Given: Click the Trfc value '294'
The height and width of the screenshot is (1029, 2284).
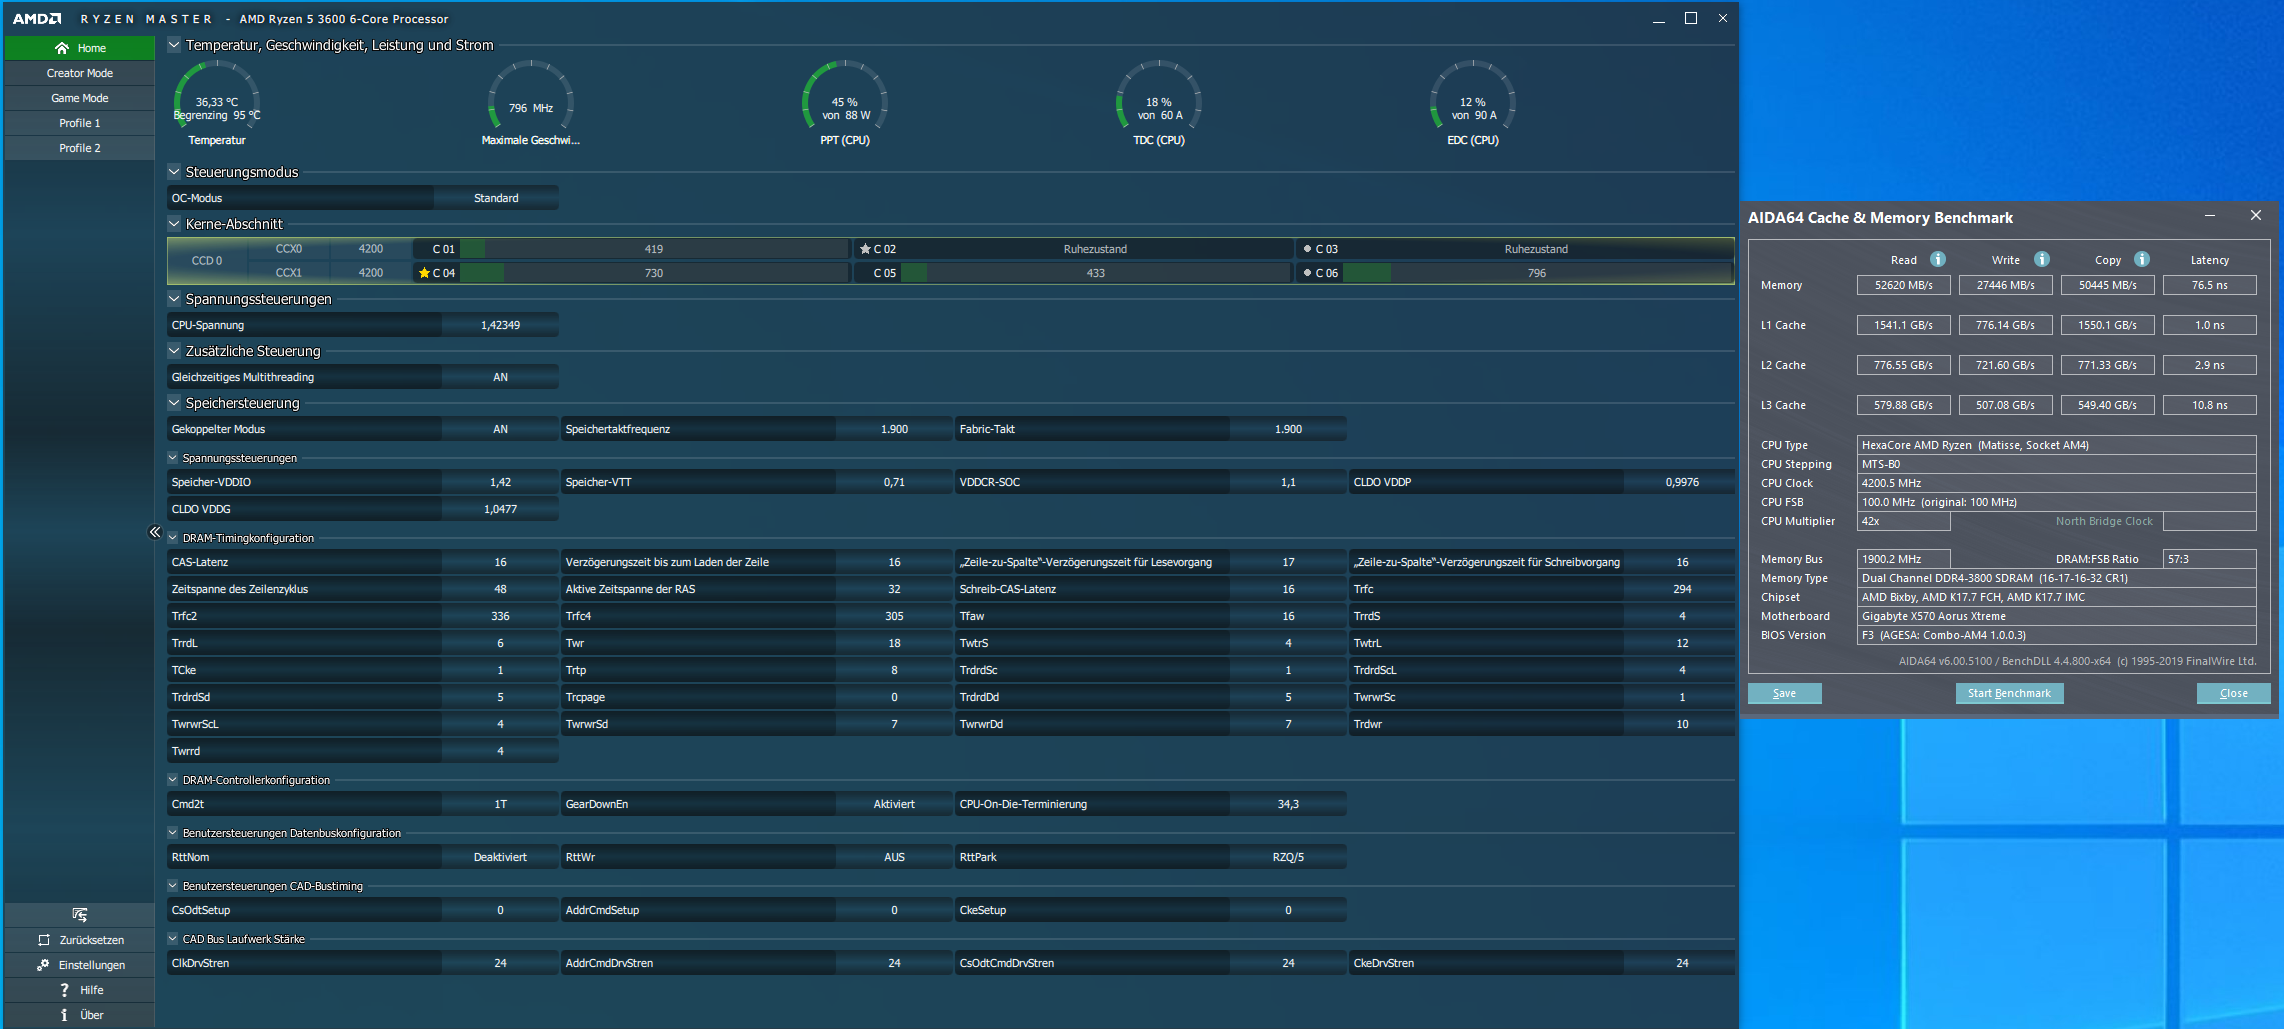Looking at the screenshot, I should click(x=1682, y=589).
